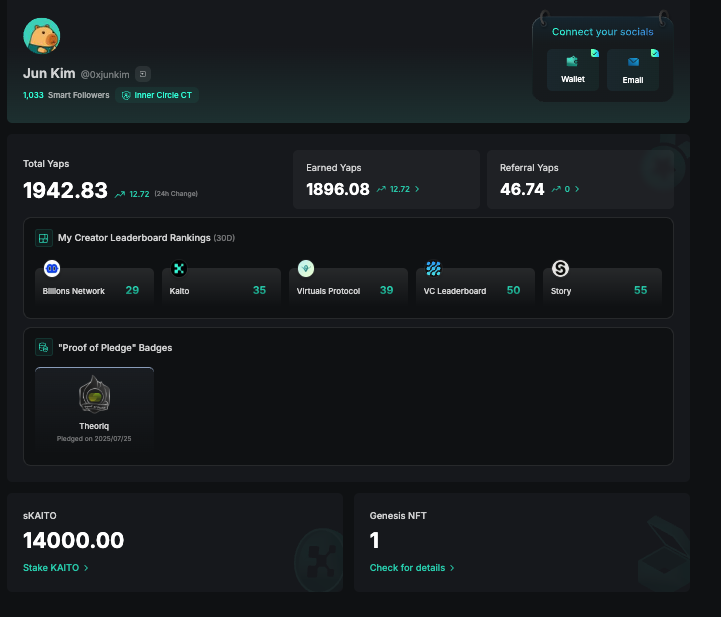Image resolution: width=721 pixels, height=617 pixels.
Task: Click the Theoriq badge image
Action: (94, 394)
